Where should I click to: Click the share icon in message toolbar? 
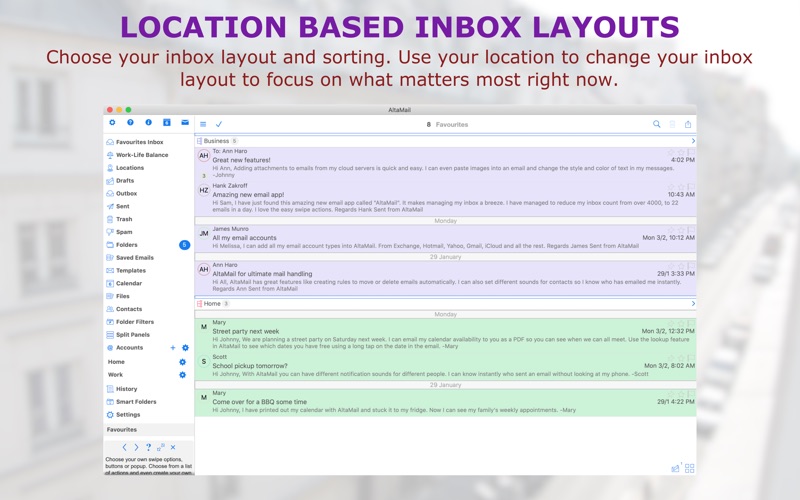pos(688,124)
